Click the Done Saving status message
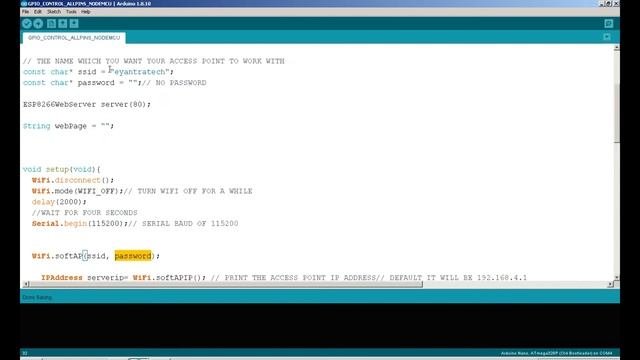 point(37,297)
